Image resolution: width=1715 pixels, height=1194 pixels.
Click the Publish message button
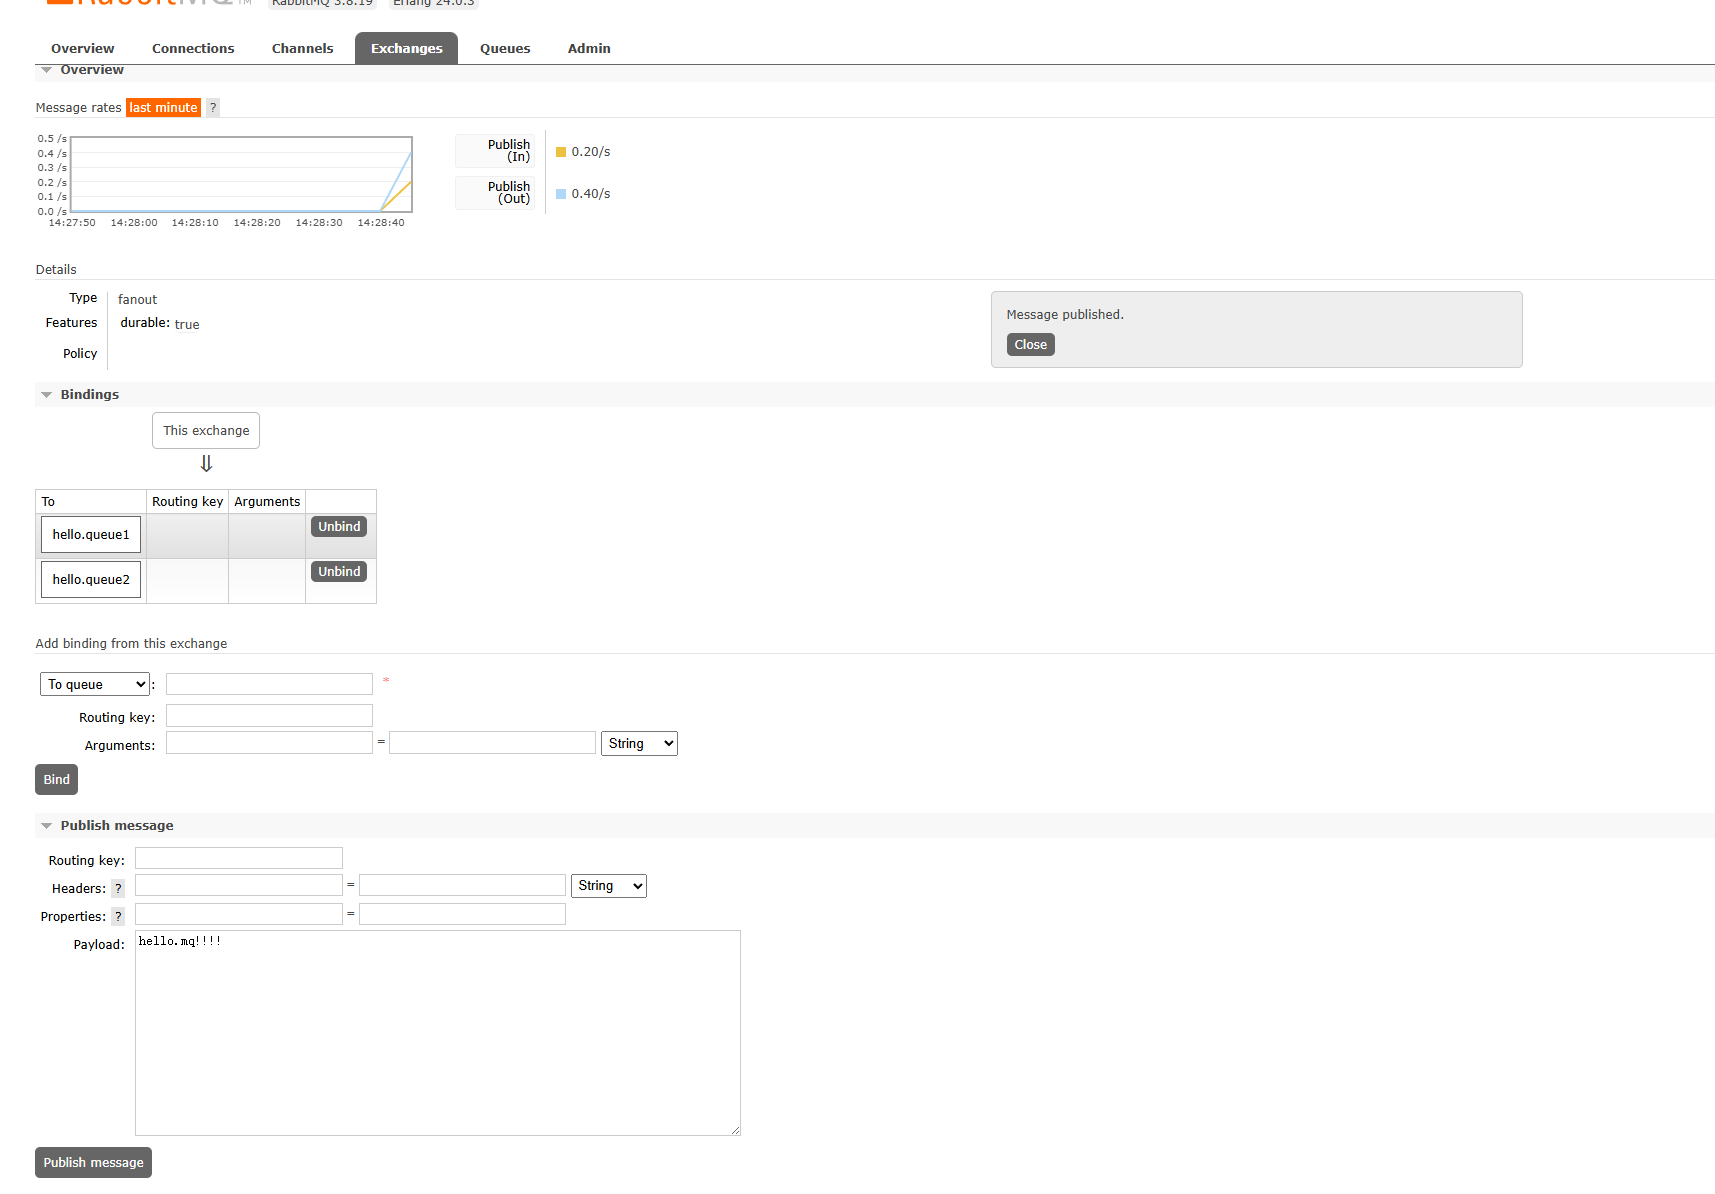[x=93, y=1162]
